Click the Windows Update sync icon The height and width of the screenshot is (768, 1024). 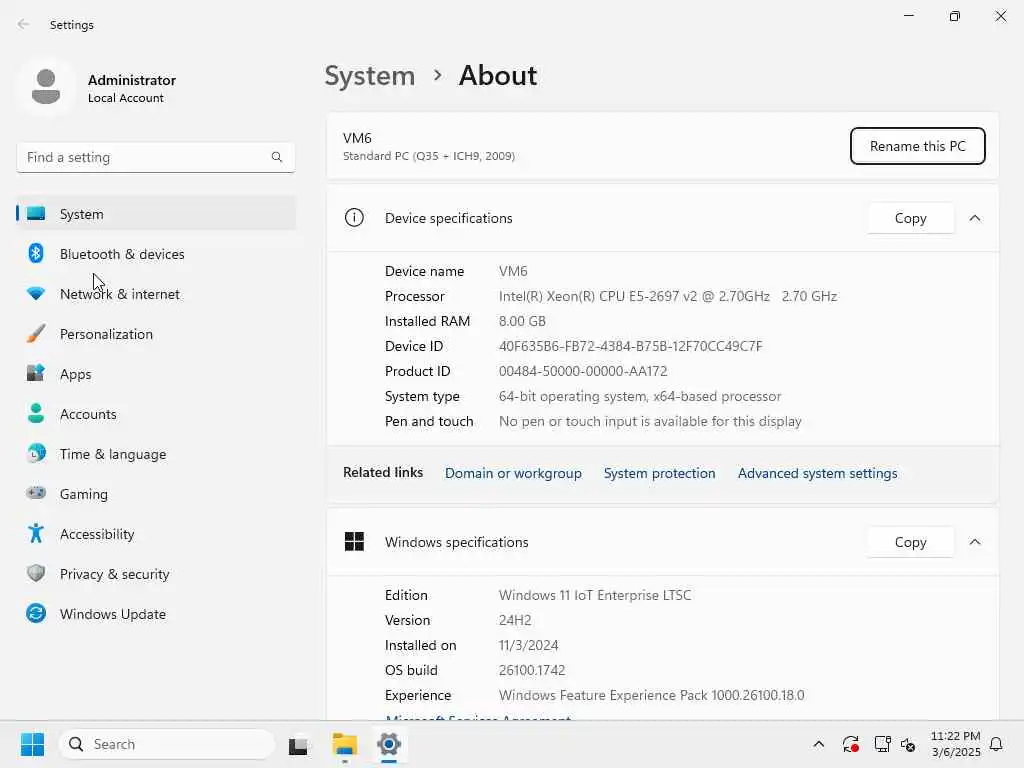[36, 613]
